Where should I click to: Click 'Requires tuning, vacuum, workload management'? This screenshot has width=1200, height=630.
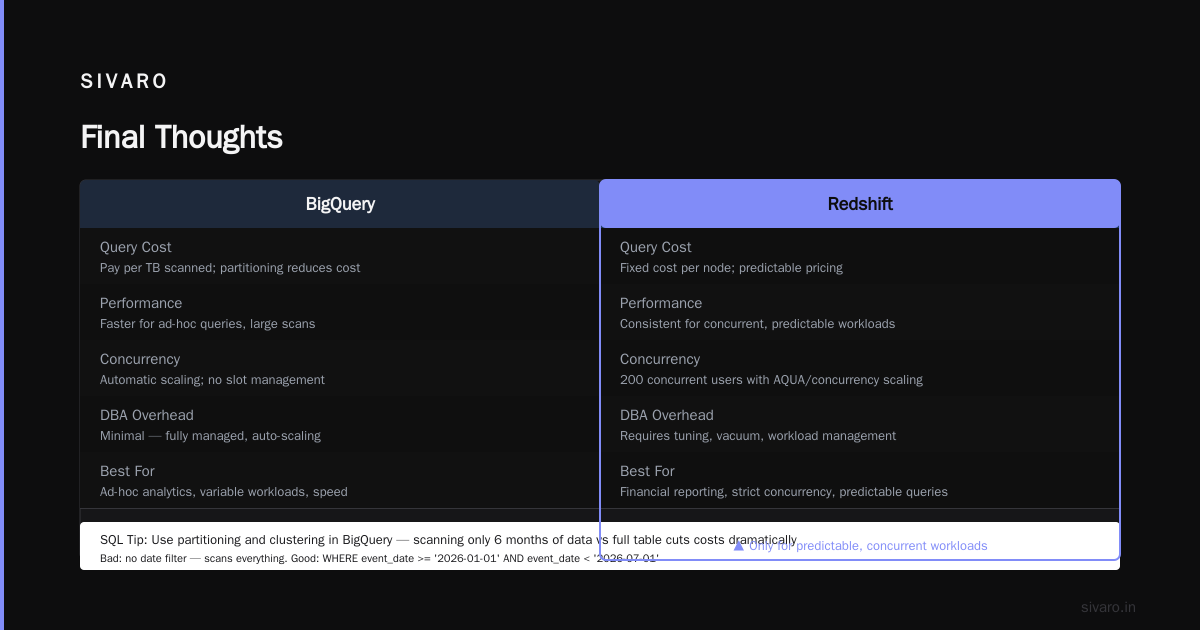coord(758,436)
